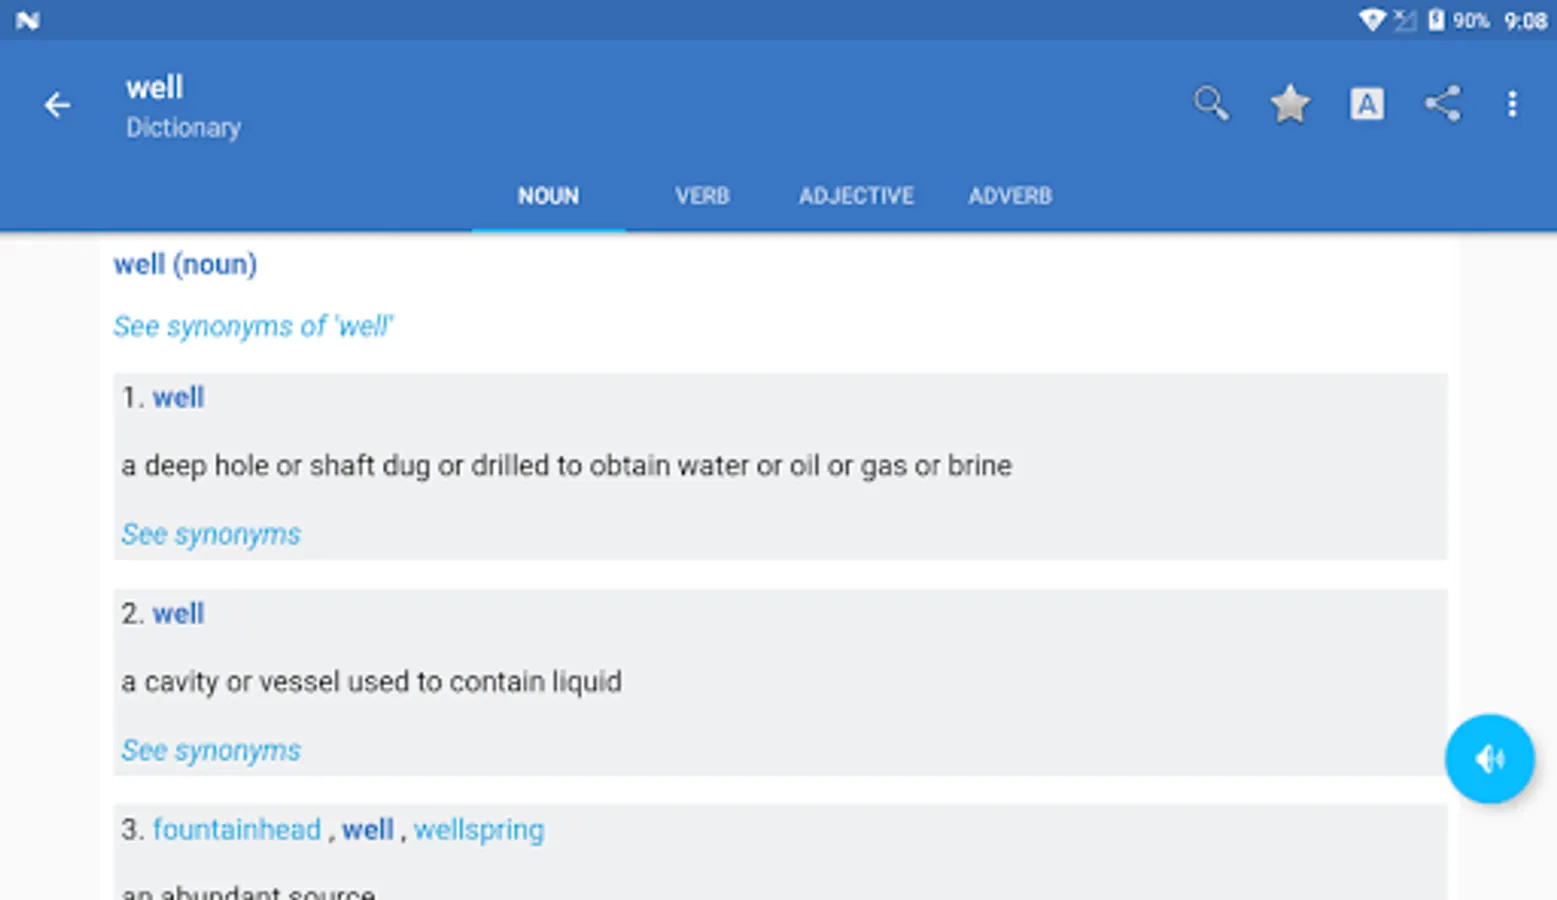Switch to the ADVERB tab

point(1009,196)
